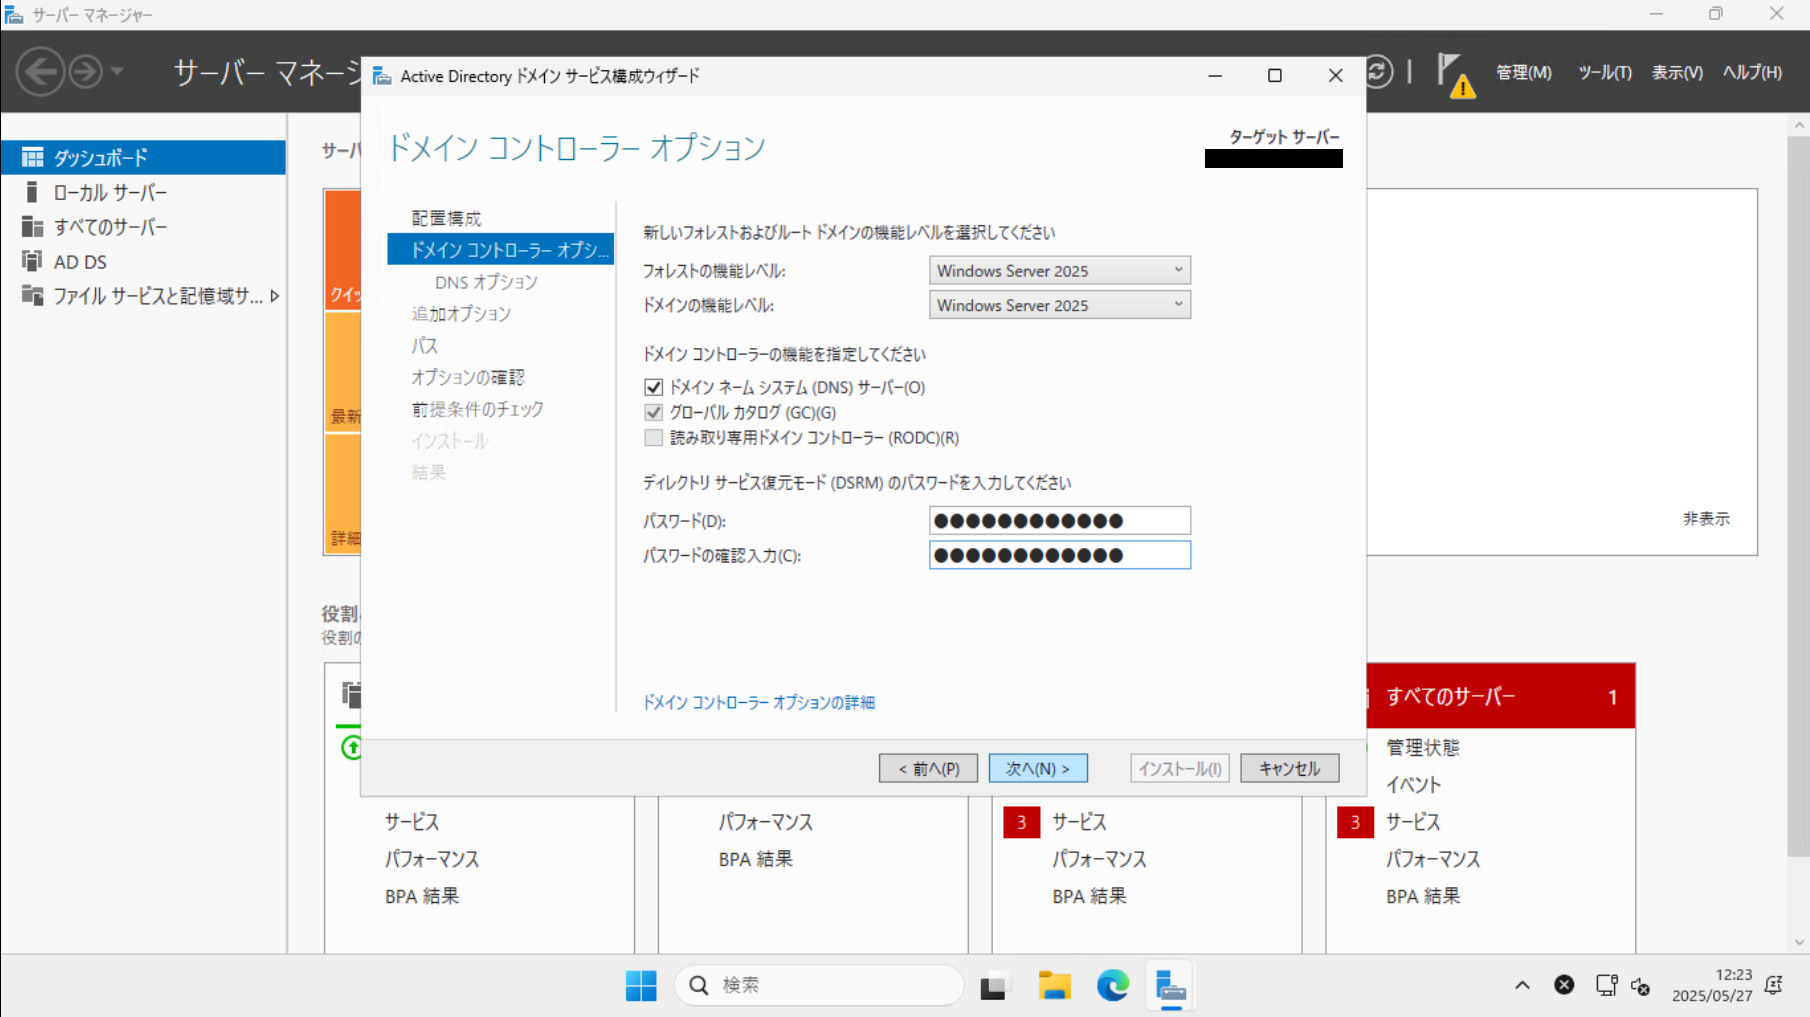Viewport: 1810px width, 1017px height.
Task: Select Dashboard icon in sidebar
Action: pyautogui.click(x=32, y=157)
